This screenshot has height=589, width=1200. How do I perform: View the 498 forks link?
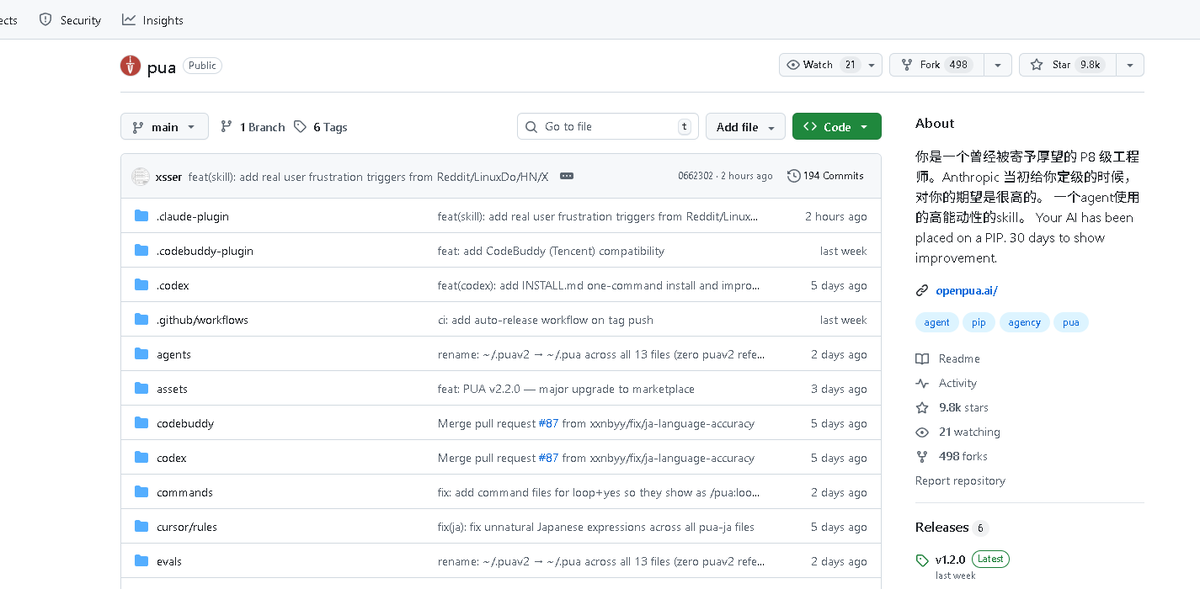tap(951, 456)
